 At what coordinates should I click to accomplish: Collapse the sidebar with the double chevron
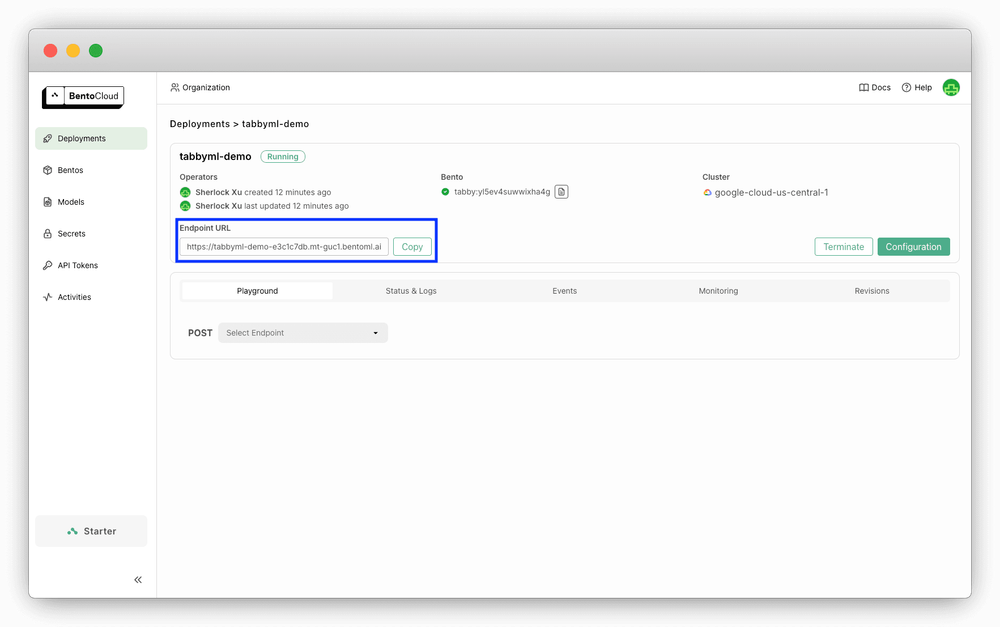[137, 579]
